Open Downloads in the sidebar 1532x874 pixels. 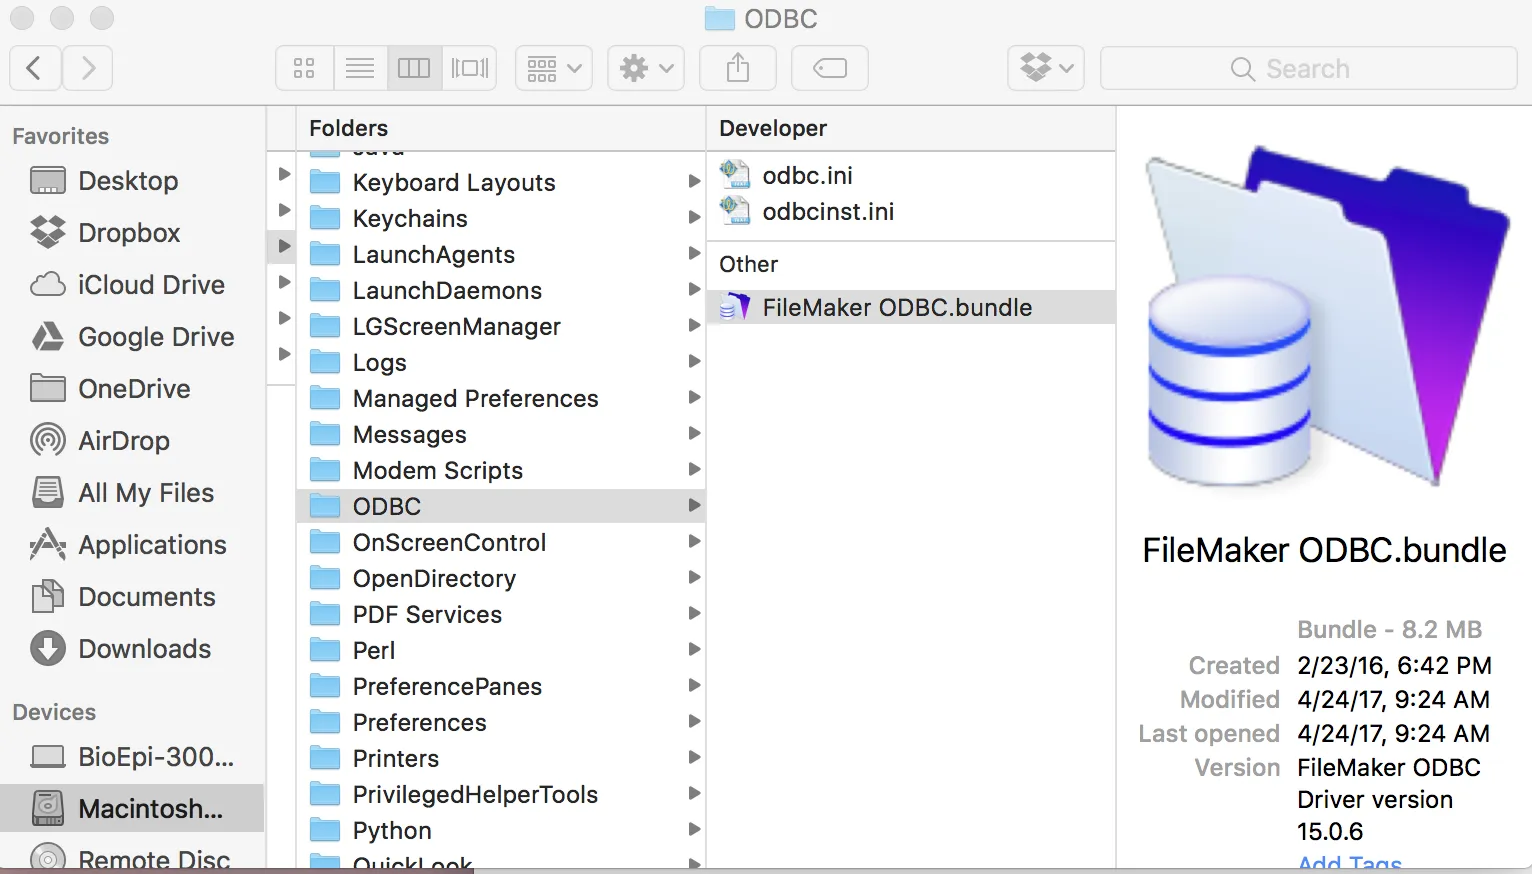click(x=132, y=649)
